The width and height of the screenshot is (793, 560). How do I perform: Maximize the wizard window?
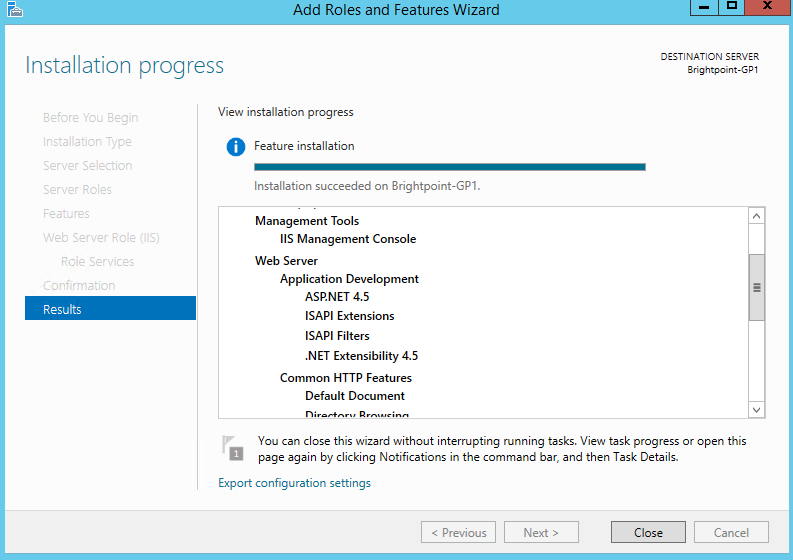[731, 7]
